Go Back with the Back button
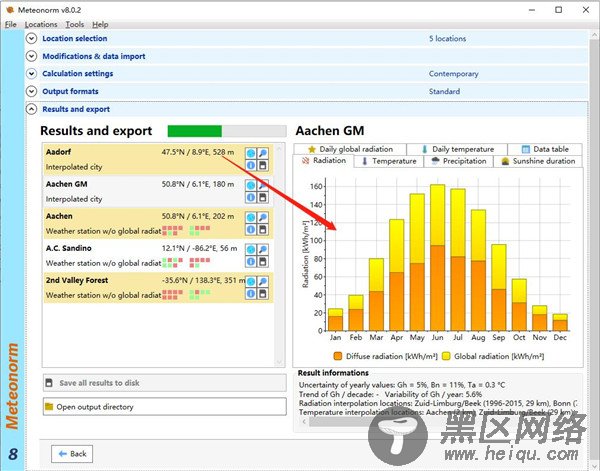 [x=72, y=454]
